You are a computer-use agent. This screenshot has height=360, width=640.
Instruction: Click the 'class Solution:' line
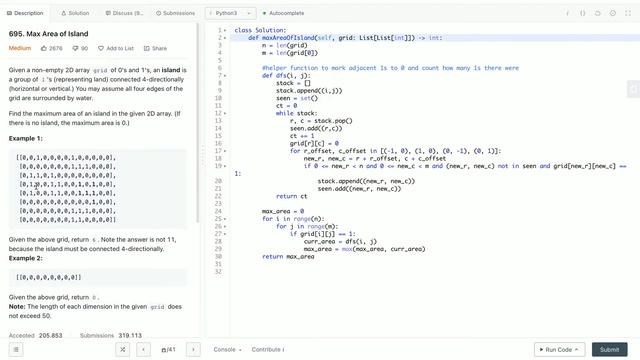pyautogui.click(x=260, y=30)
